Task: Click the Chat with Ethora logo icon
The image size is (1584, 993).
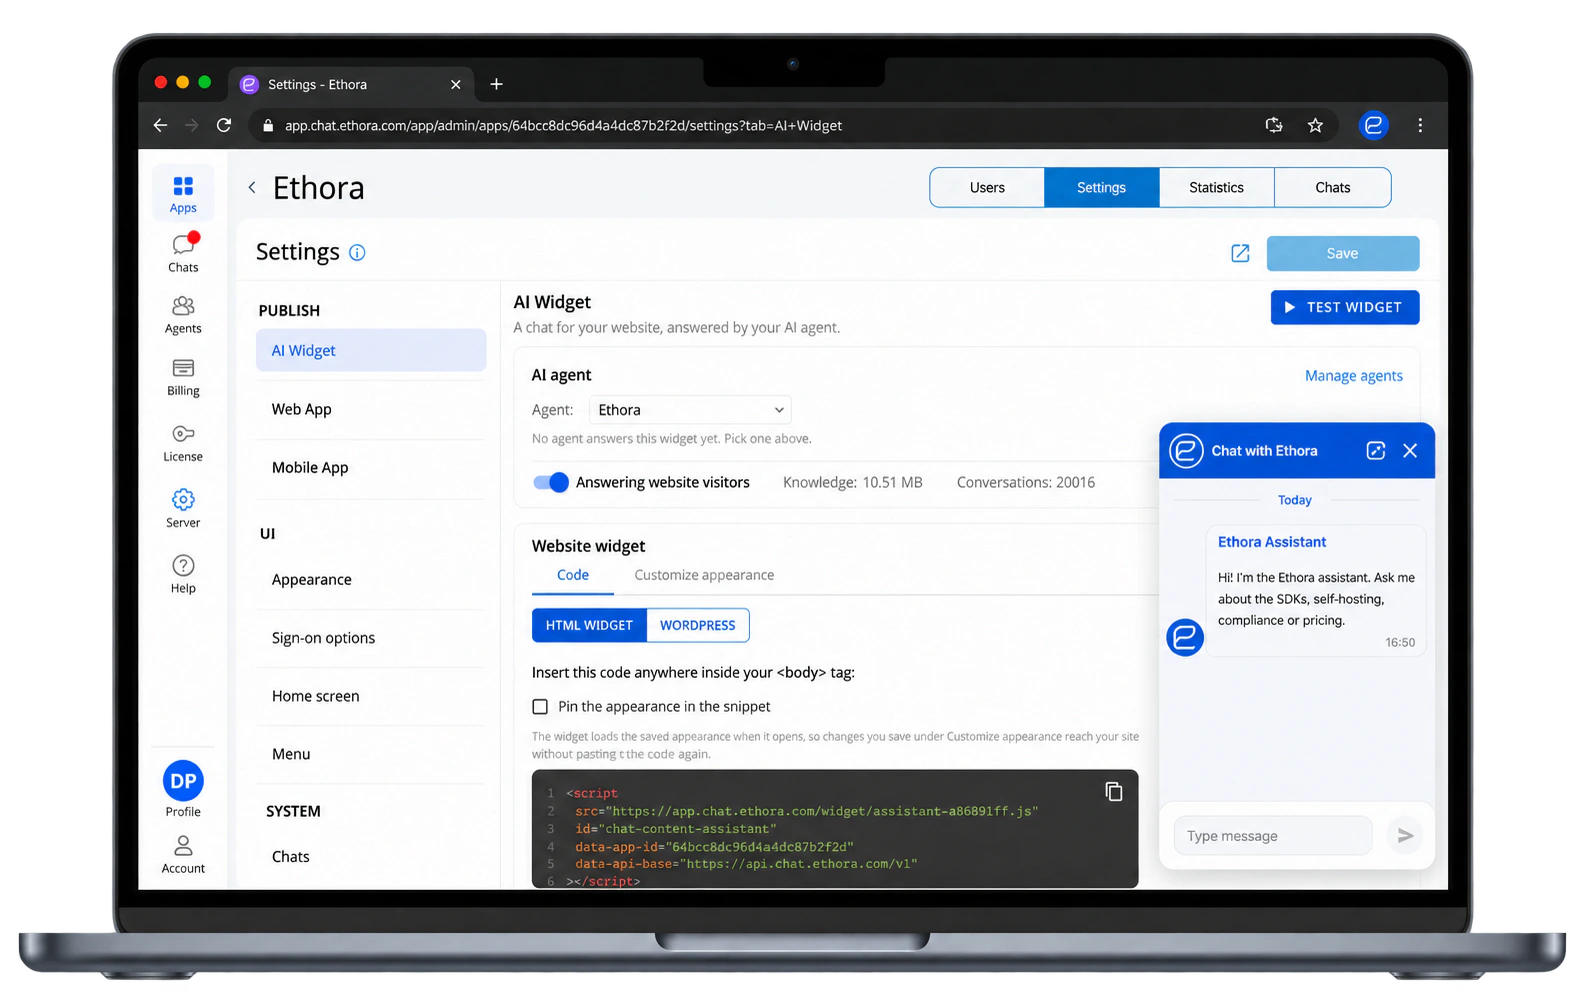Action: click(1186, 451)
